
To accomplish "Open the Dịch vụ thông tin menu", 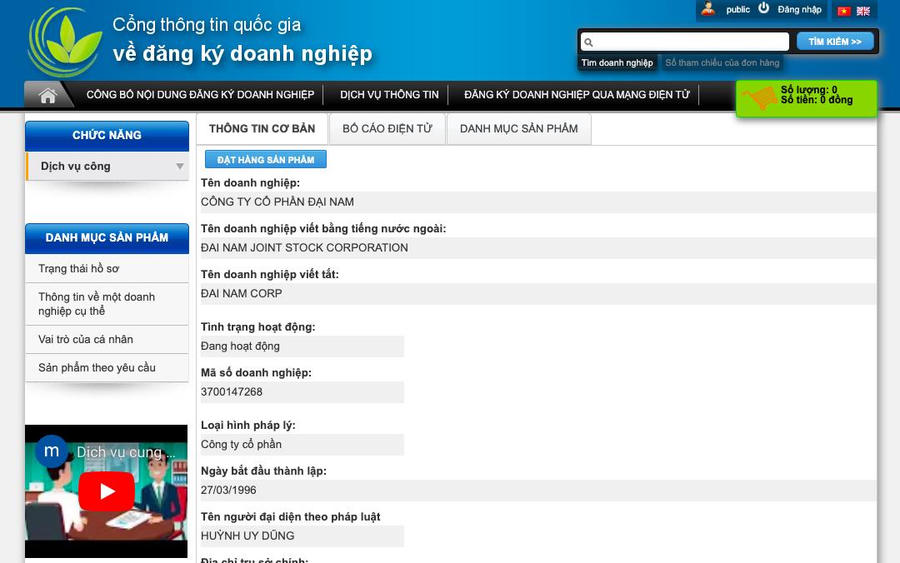I will coord(389,95).
